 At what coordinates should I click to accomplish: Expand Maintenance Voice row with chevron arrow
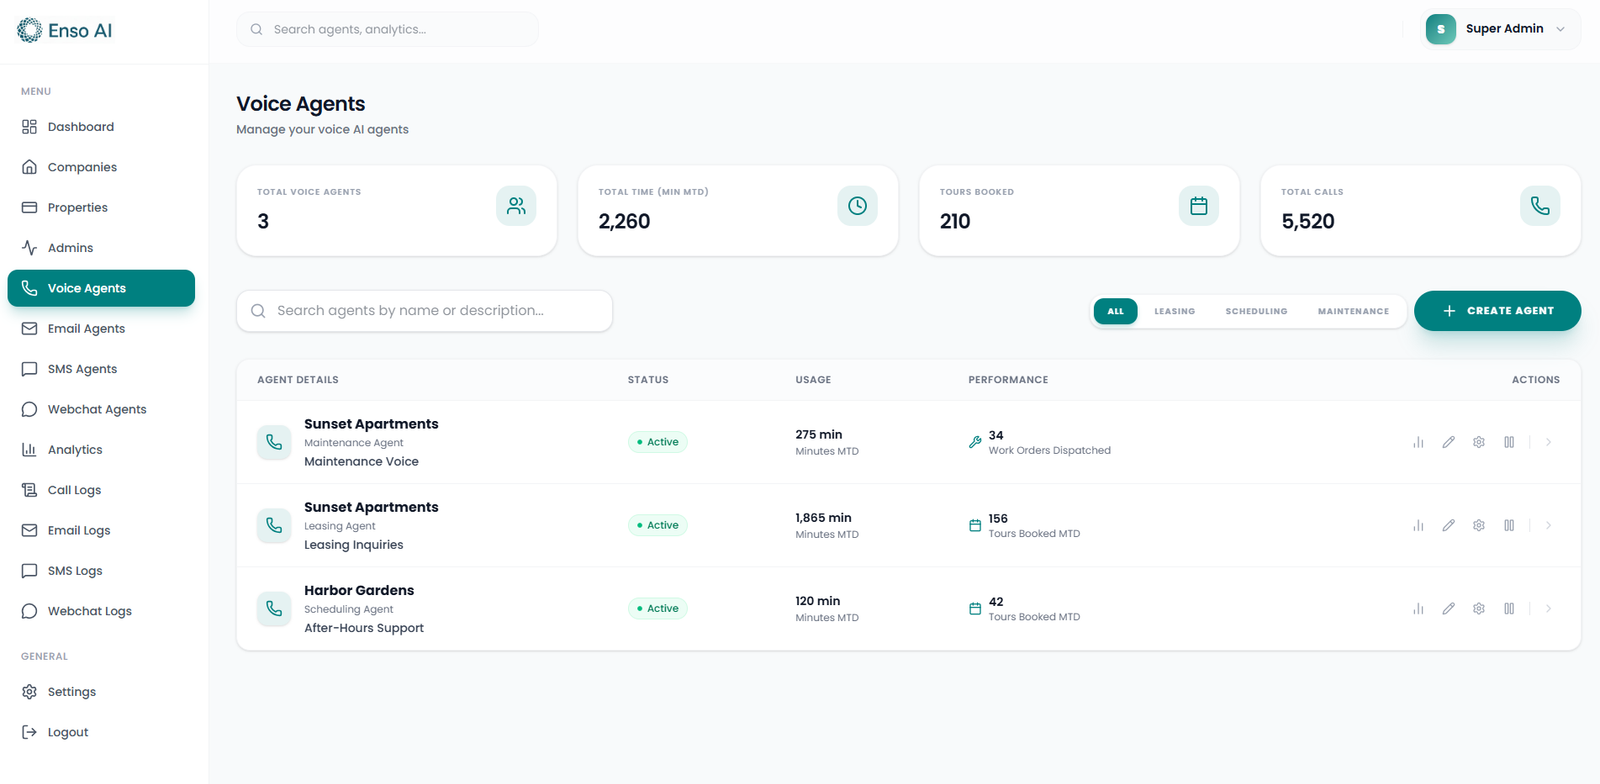coord(1548,442)
